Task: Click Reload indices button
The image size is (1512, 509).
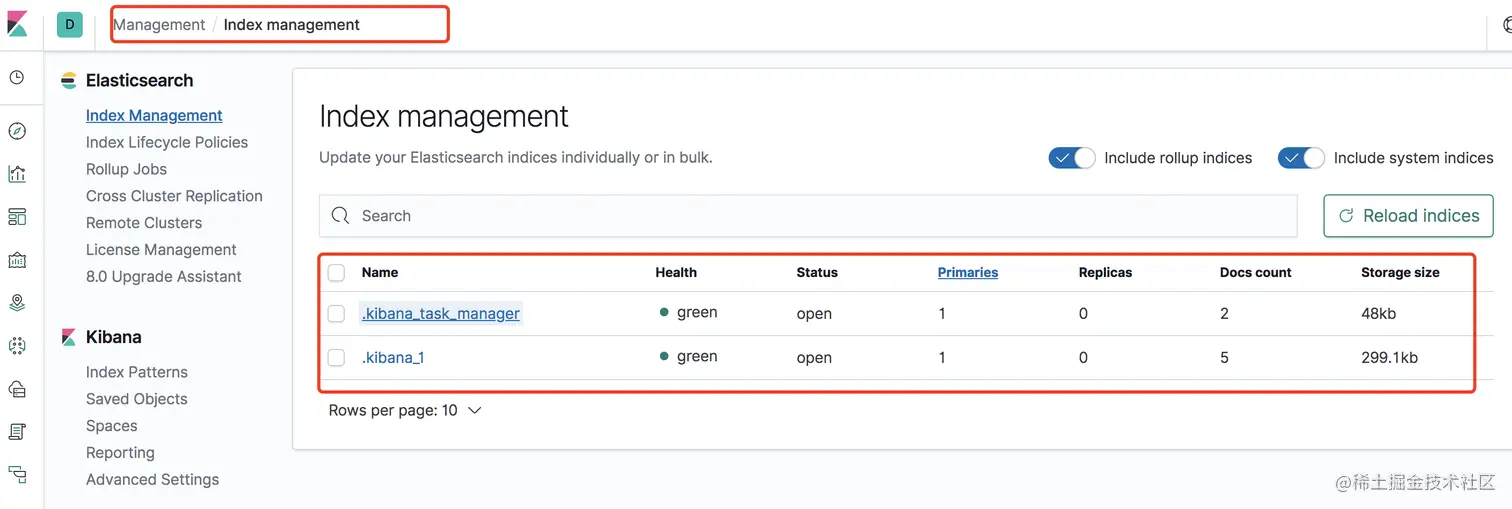Action: click(x=1408, y=216)
